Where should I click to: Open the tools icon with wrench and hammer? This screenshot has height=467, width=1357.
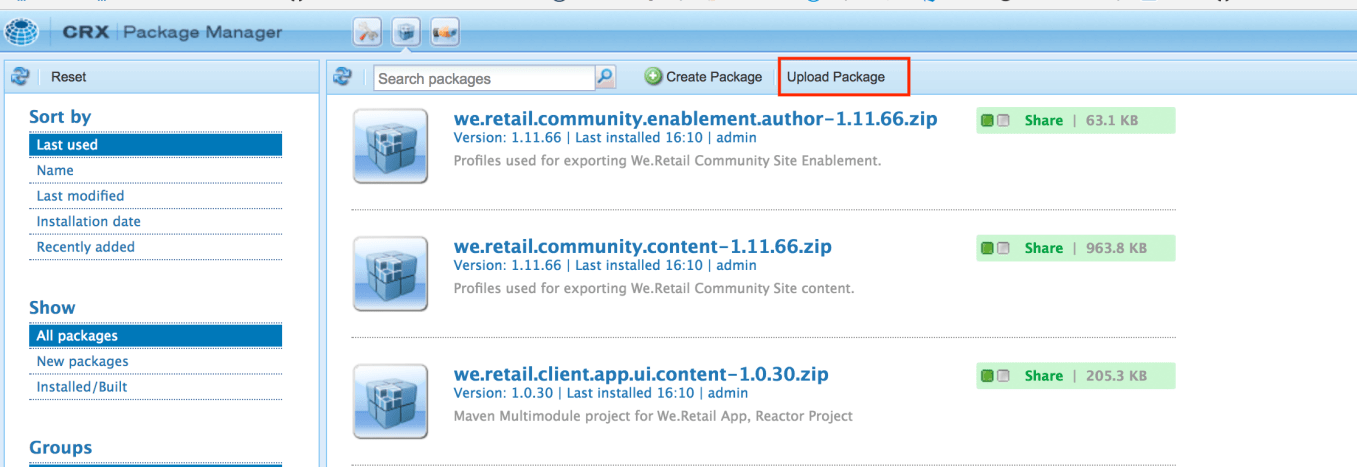pyautogui.click(x=367, y=33)
